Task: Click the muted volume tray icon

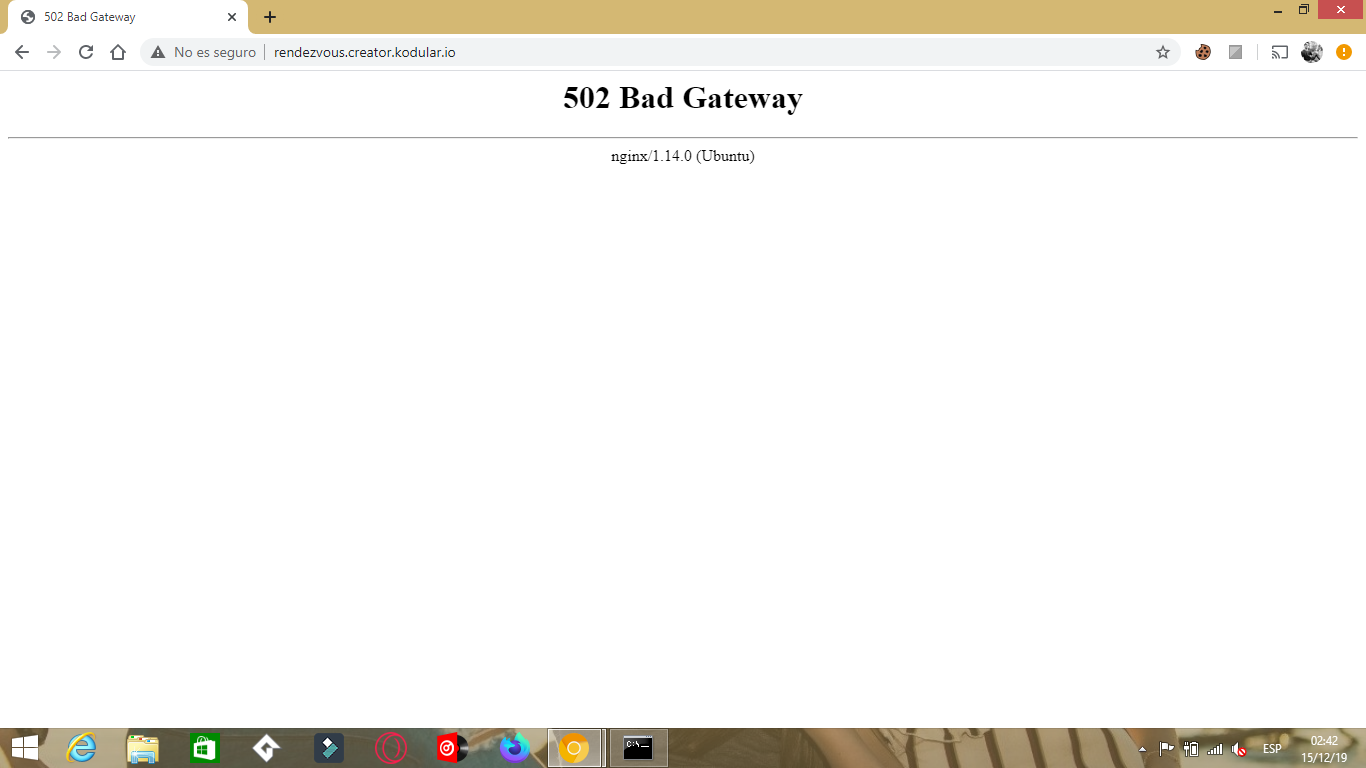Action: [x=1239, y=749]
